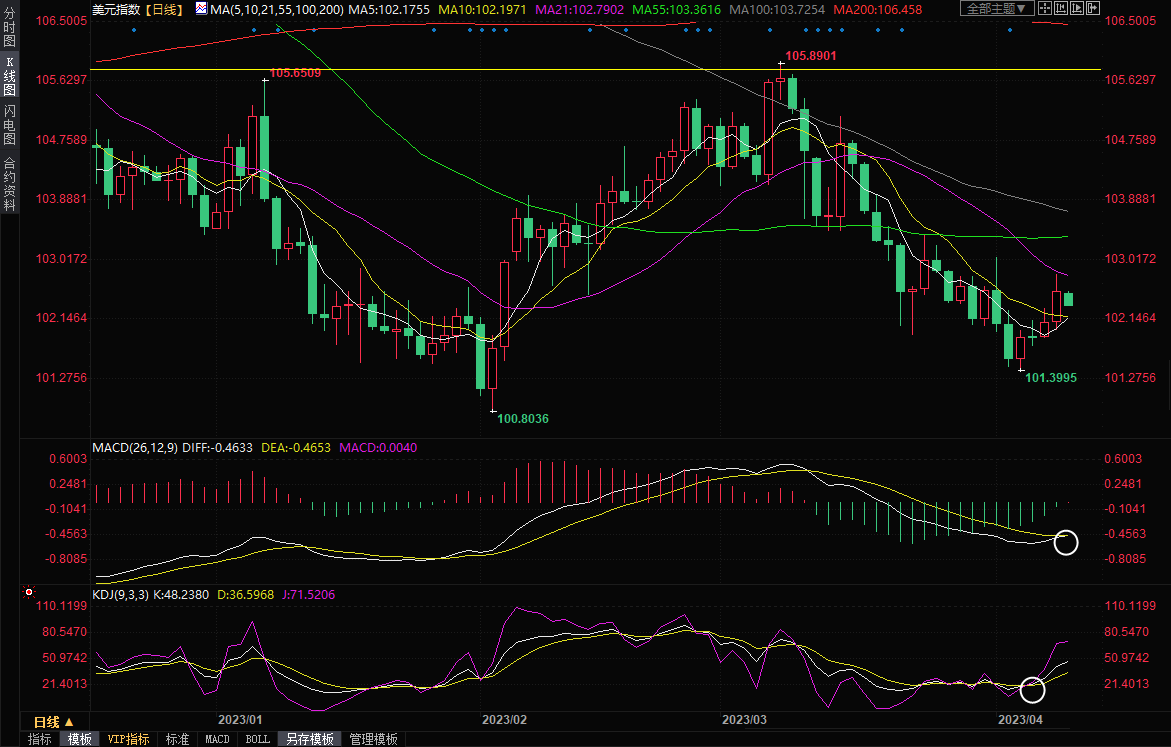Viewport: 1171px width, 747px height.
Task: Click the 另存模板 button
Action: pyautogui.click(x=309, y=739)
